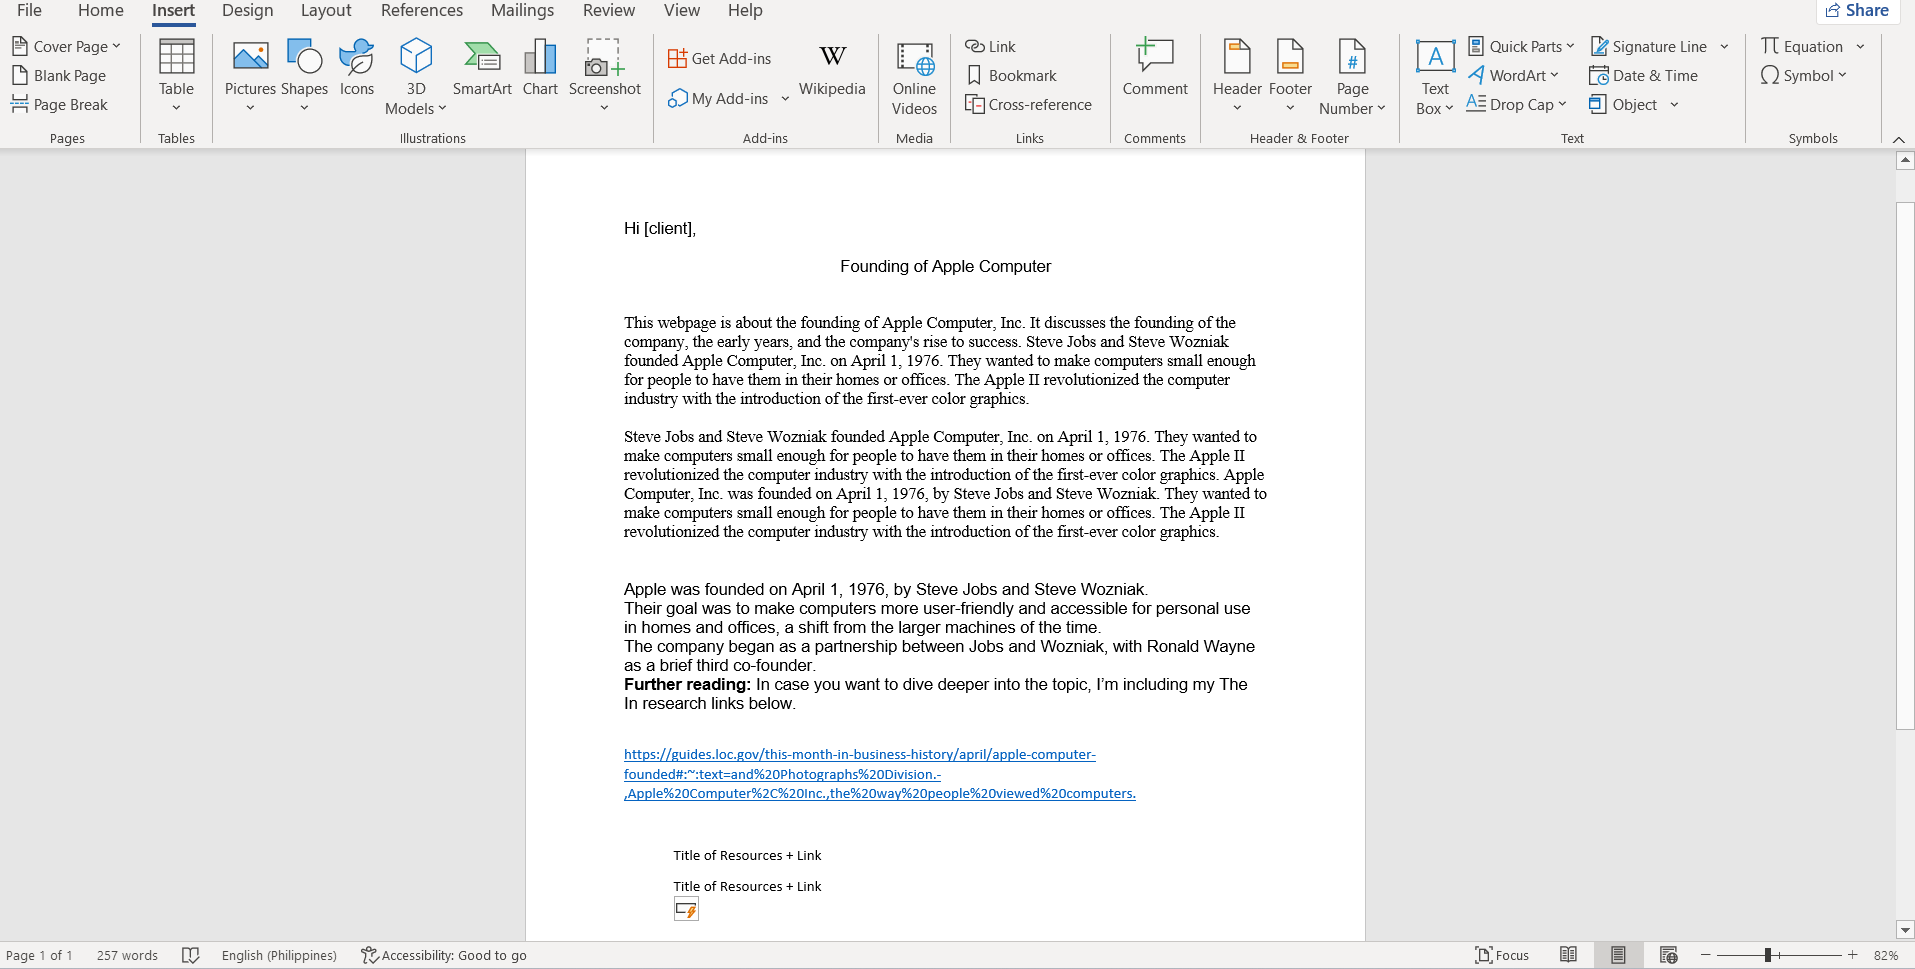
Task: Click the Page 1 of 1 indicator
Action: 39,955
